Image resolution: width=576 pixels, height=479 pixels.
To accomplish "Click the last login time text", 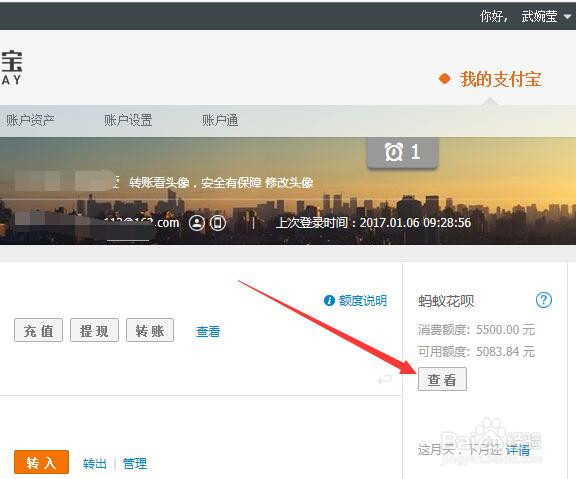I will point(373,223).
